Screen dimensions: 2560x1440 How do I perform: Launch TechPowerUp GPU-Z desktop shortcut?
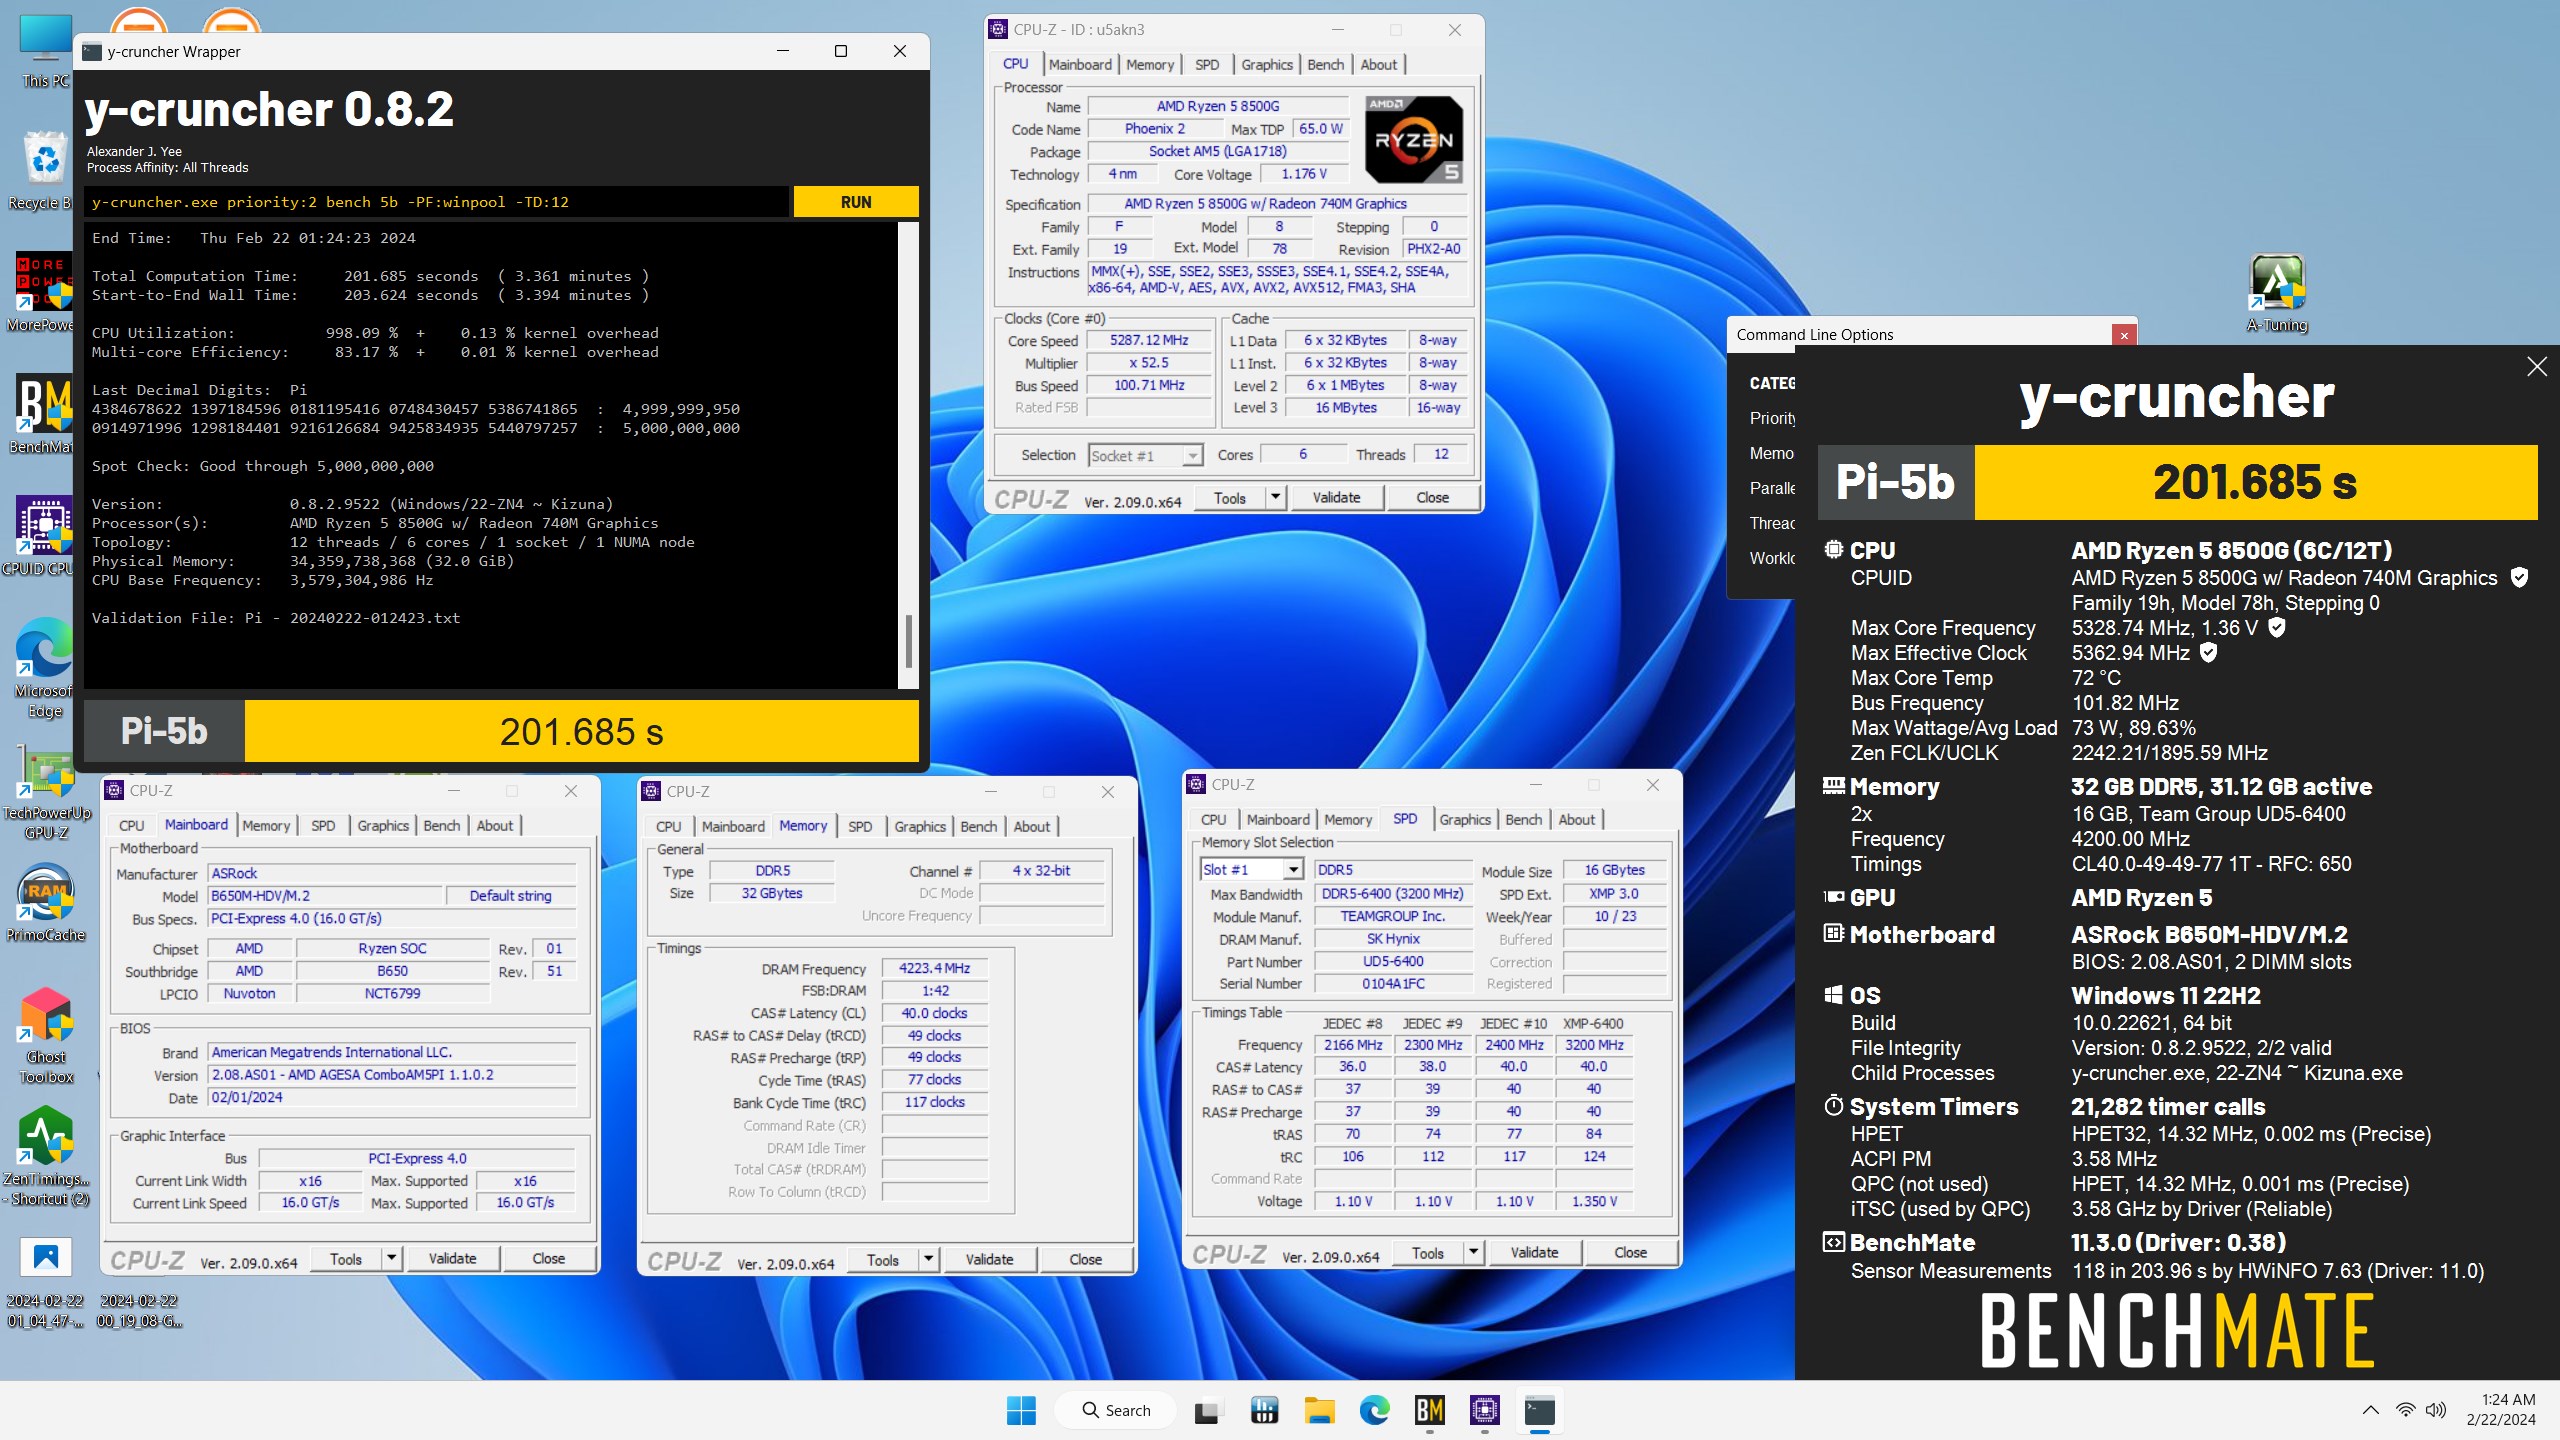coord(46,793)
